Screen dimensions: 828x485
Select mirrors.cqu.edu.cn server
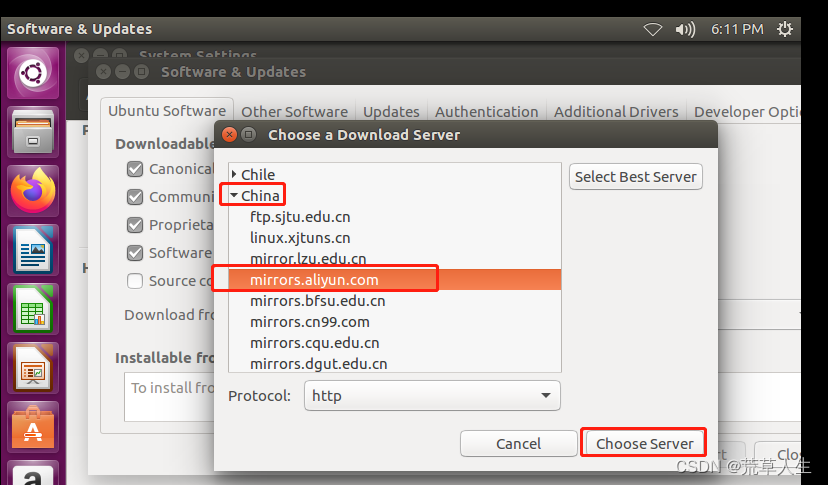click(x=394, y=343)
